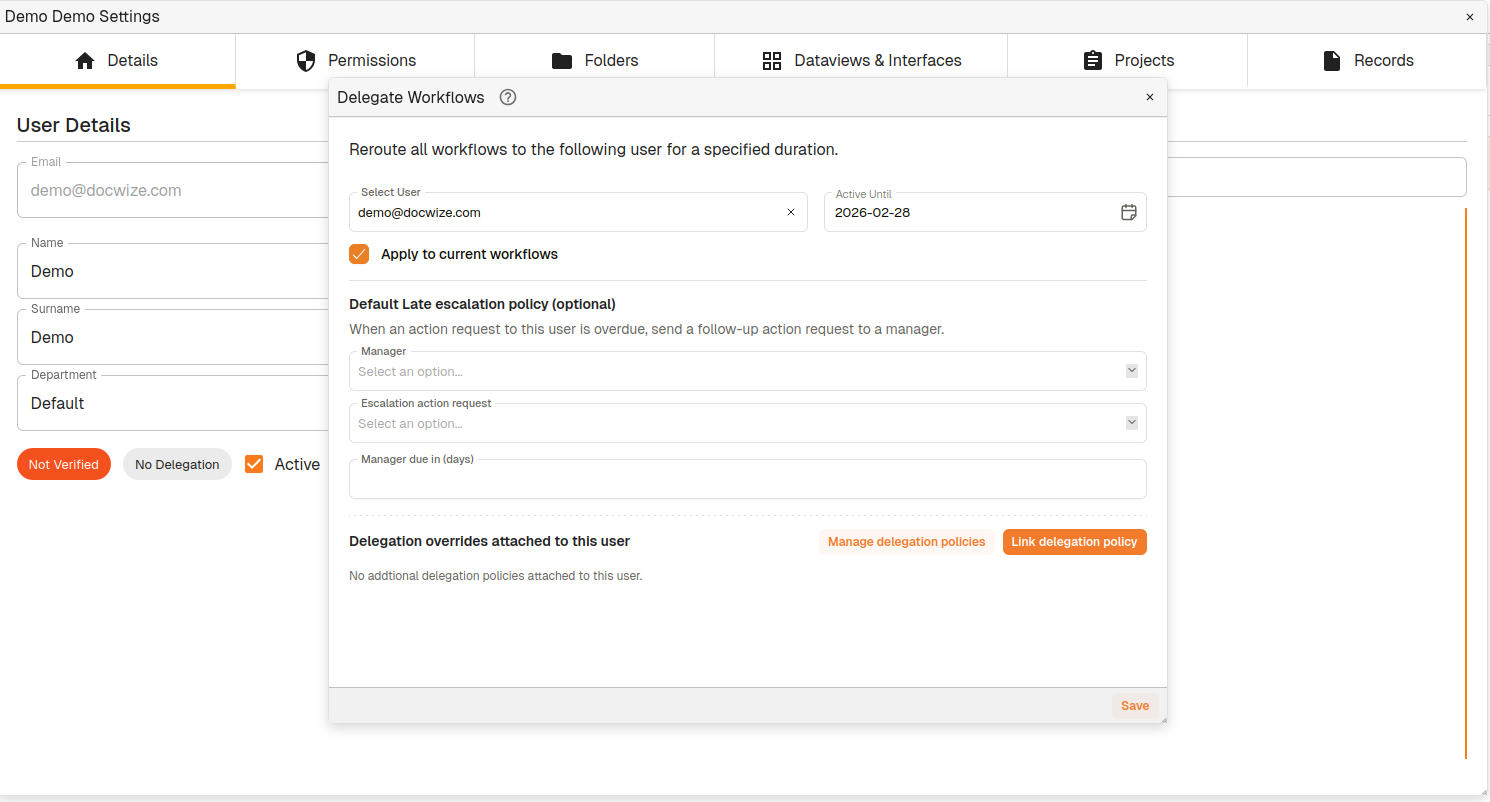Toggle the Active user checkbox

click(254, 464)
